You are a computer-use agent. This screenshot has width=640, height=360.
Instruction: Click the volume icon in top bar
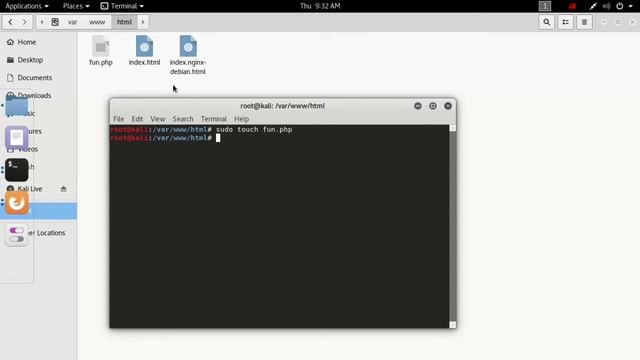pyautogui.click(x=607, y=6)
